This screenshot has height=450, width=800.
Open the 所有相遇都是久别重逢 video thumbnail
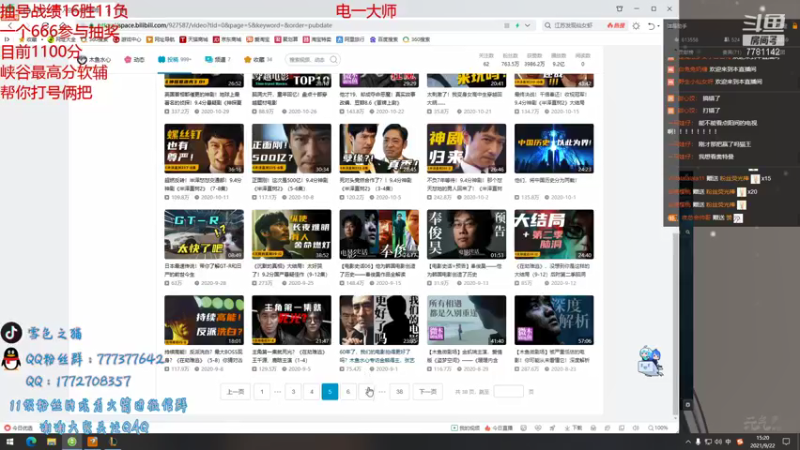[466, 320]
